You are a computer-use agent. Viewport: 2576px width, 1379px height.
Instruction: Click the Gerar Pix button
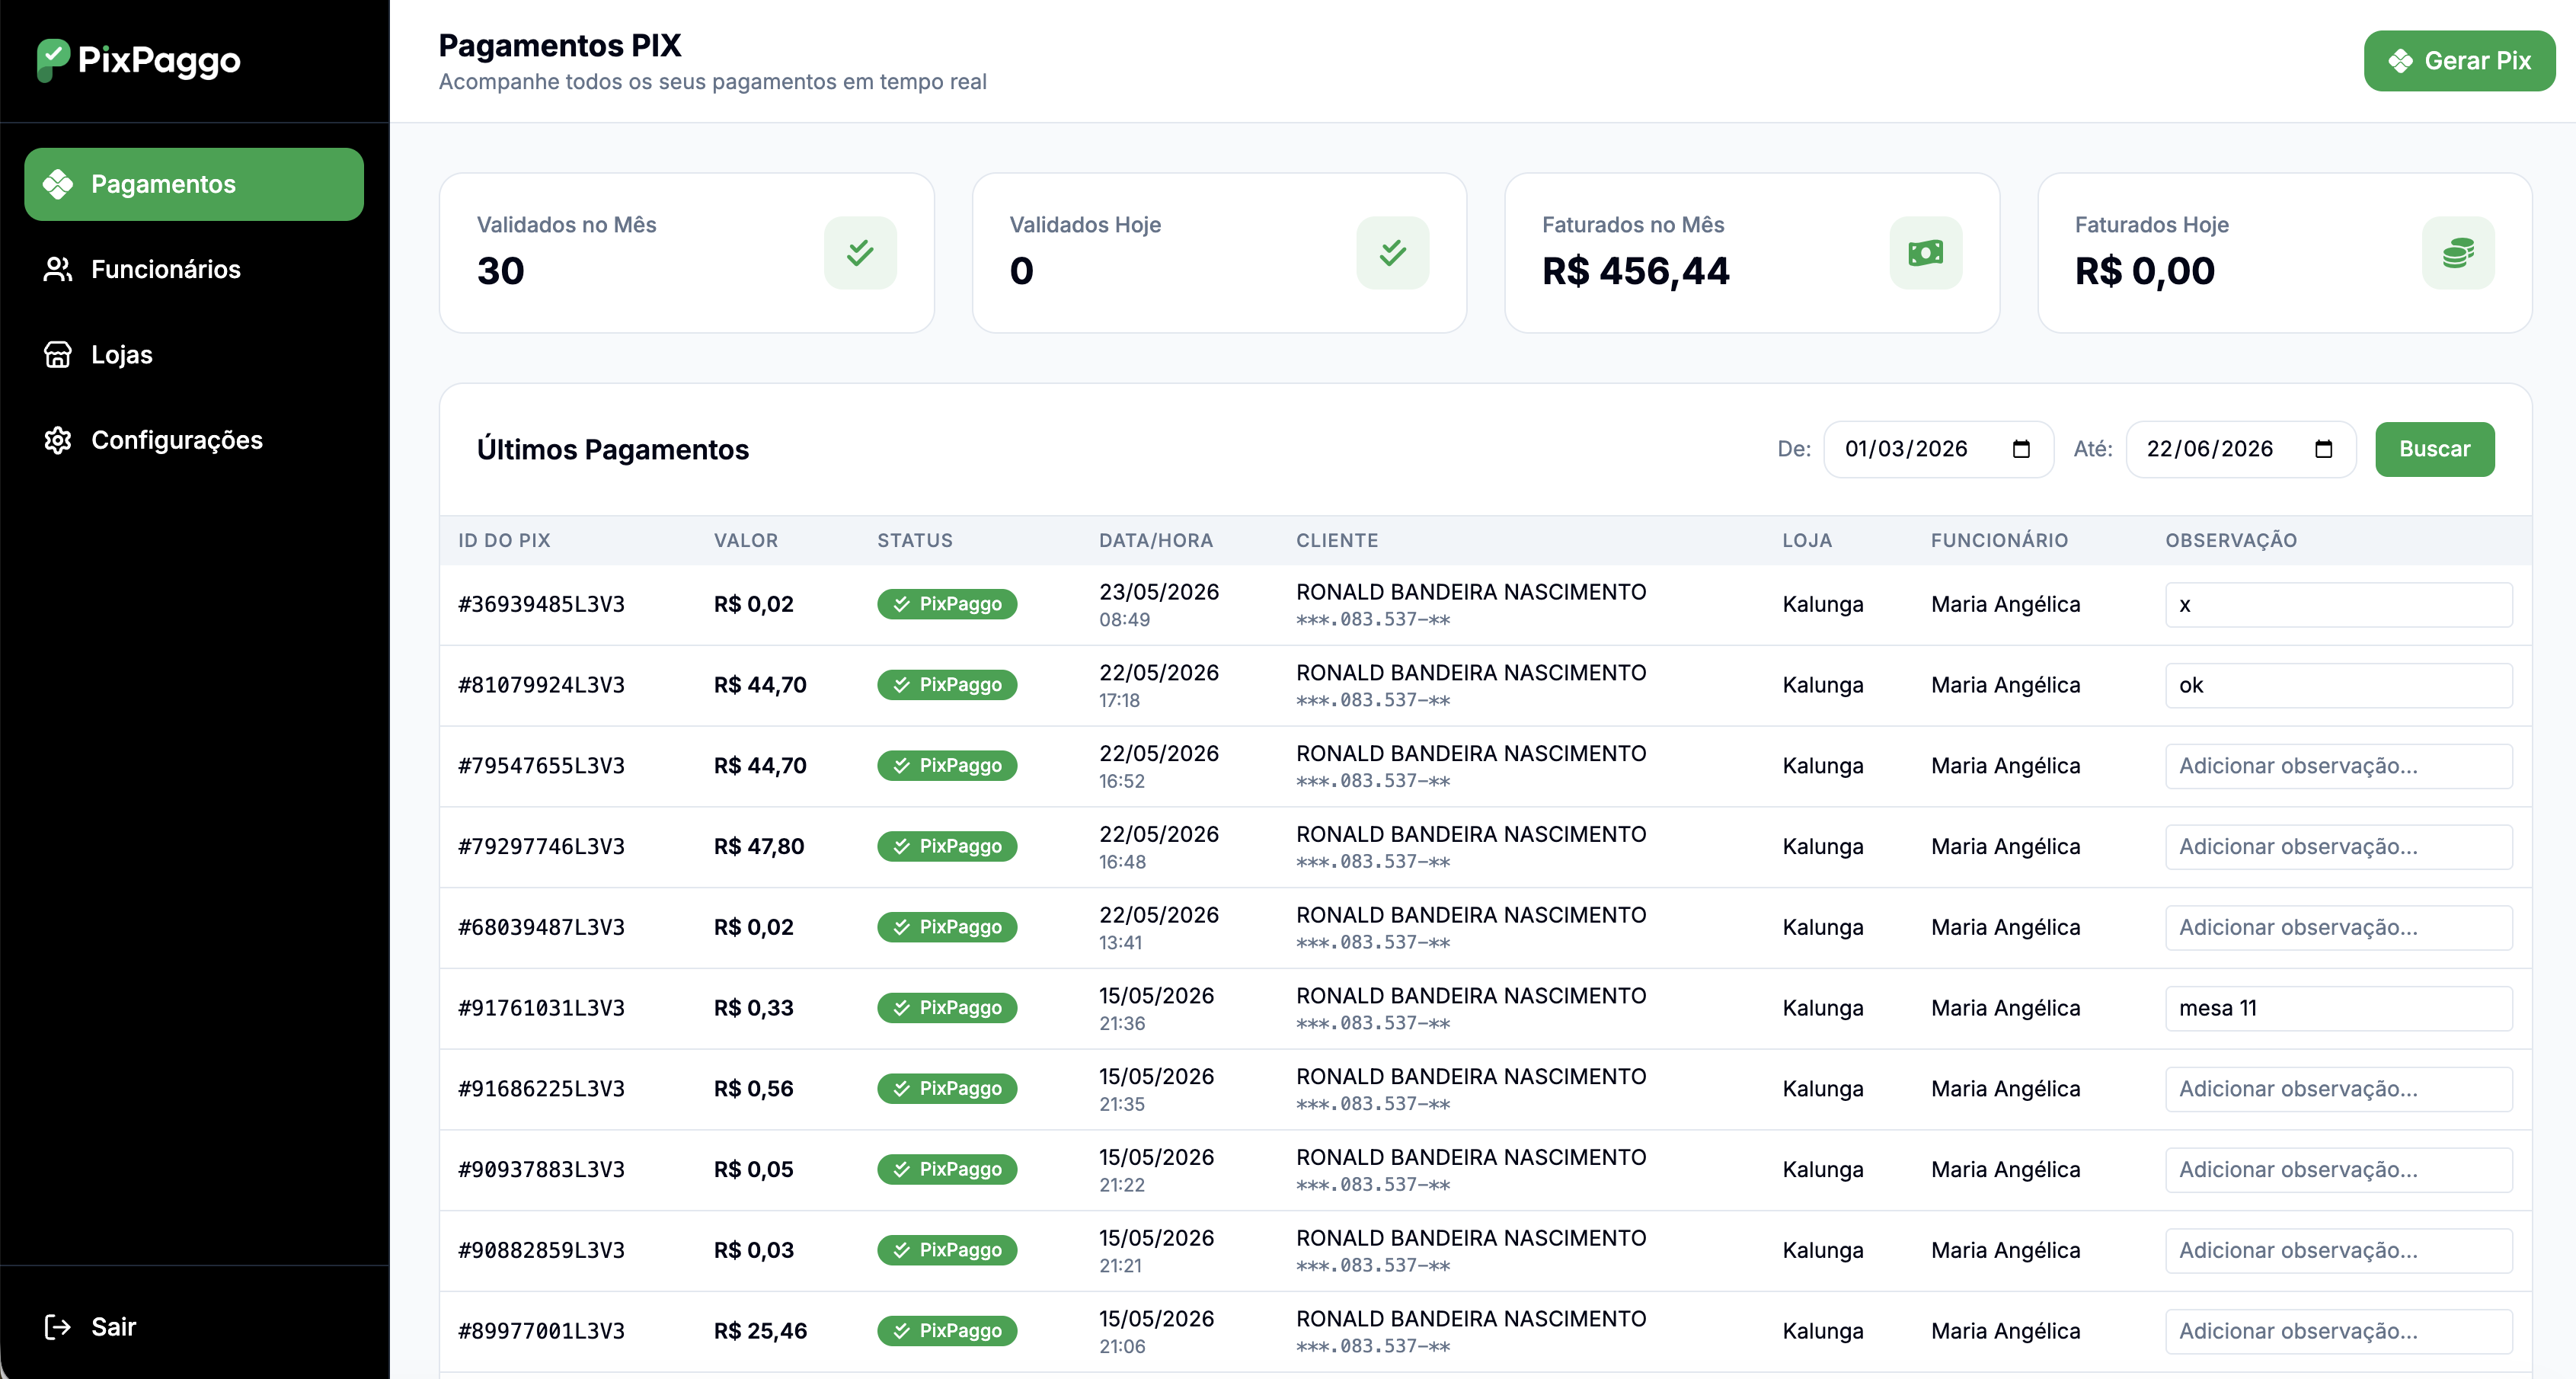pos(2459,61)
